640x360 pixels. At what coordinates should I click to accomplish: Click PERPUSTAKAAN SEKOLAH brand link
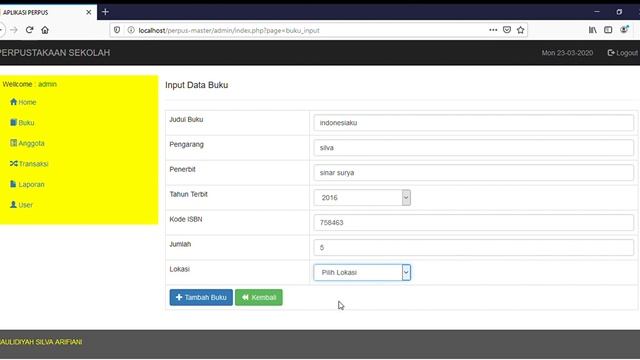coord(55,53)
